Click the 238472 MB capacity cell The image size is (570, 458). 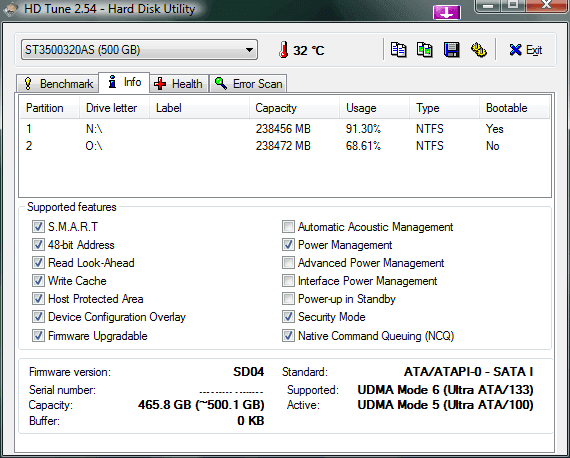[x=283, y=146]
